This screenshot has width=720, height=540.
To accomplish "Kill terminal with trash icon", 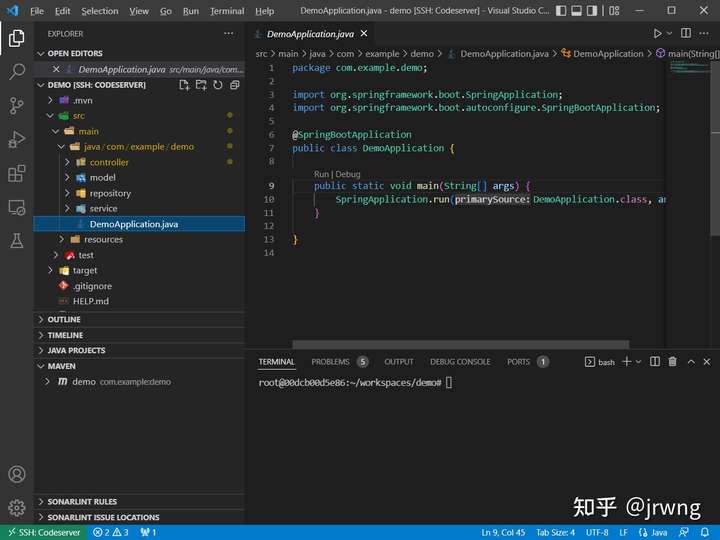I will point(672,362).
